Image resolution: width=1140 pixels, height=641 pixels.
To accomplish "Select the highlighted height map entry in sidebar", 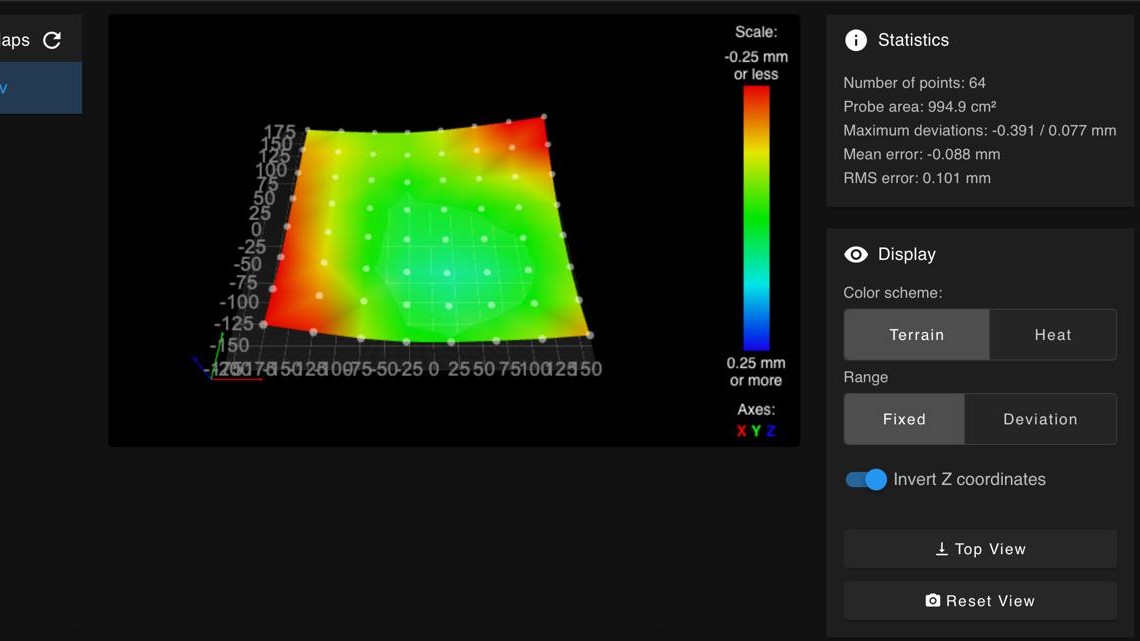I will pos(41,88).
